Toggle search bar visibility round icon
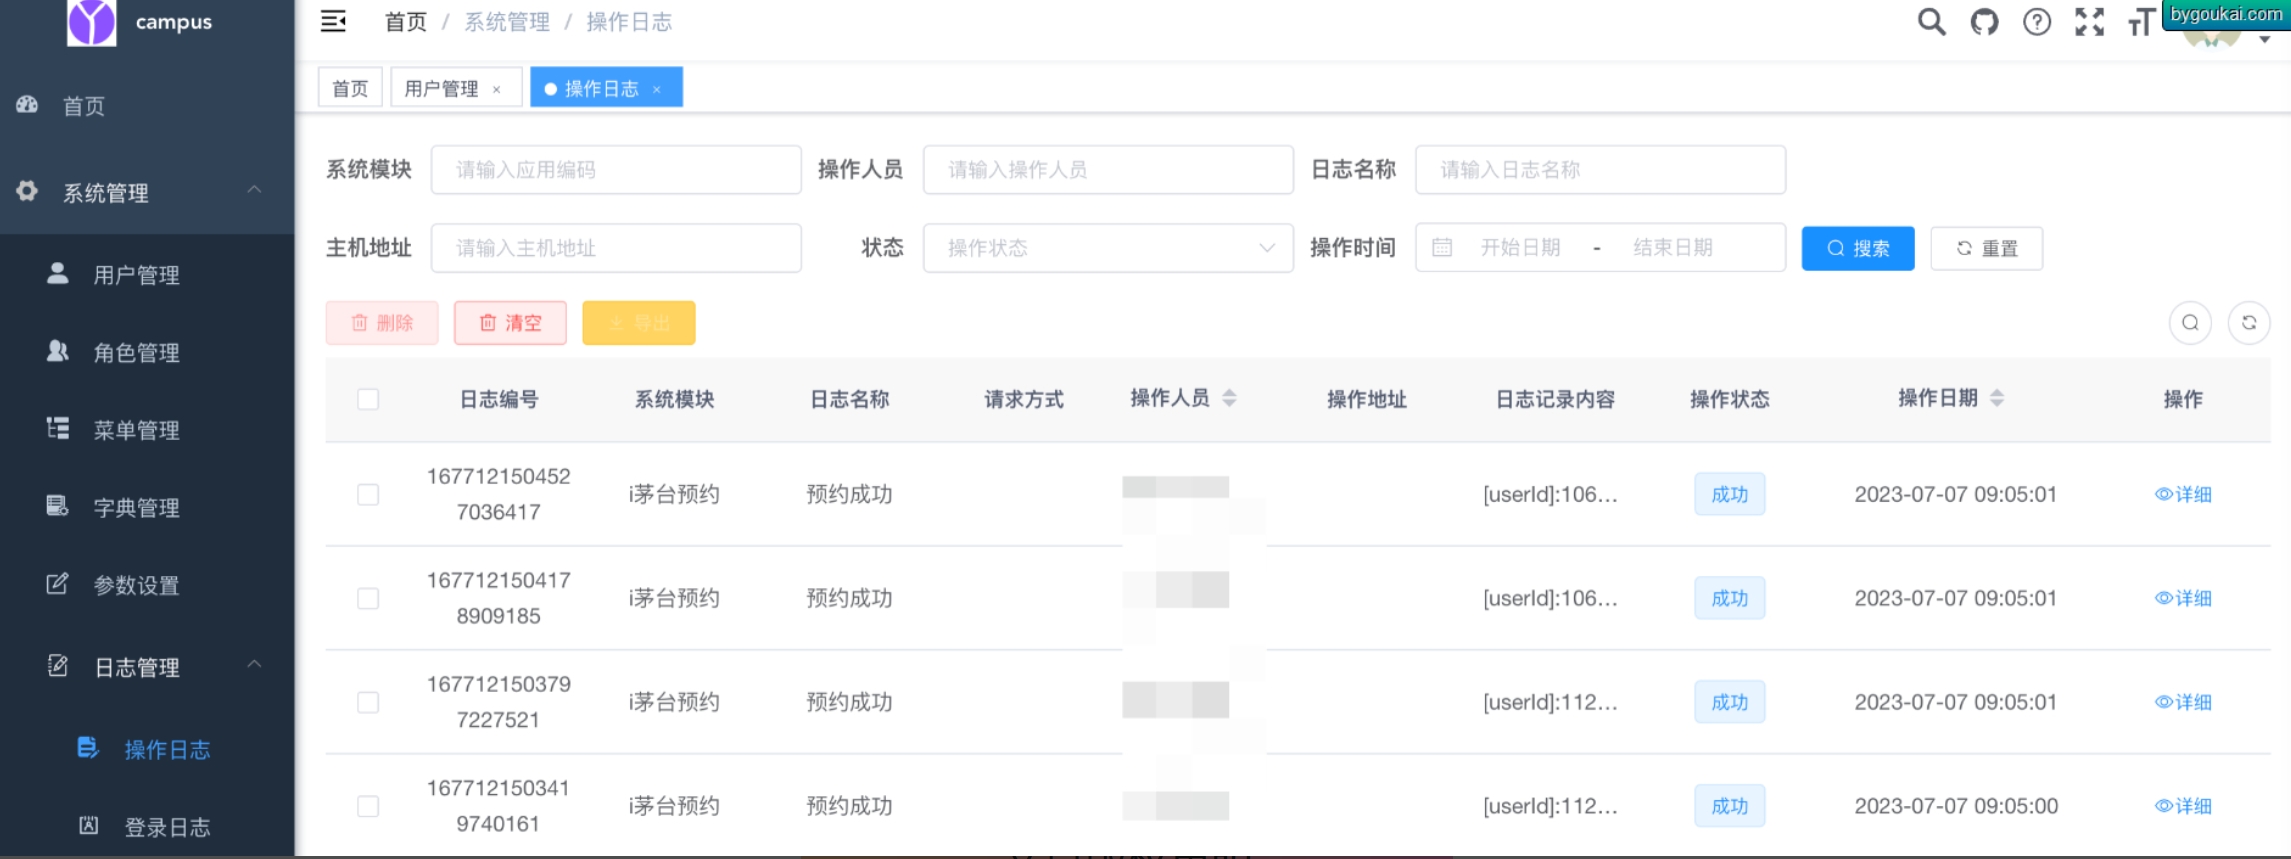This screenshot has width=2291, height=859. (2190, 323)
